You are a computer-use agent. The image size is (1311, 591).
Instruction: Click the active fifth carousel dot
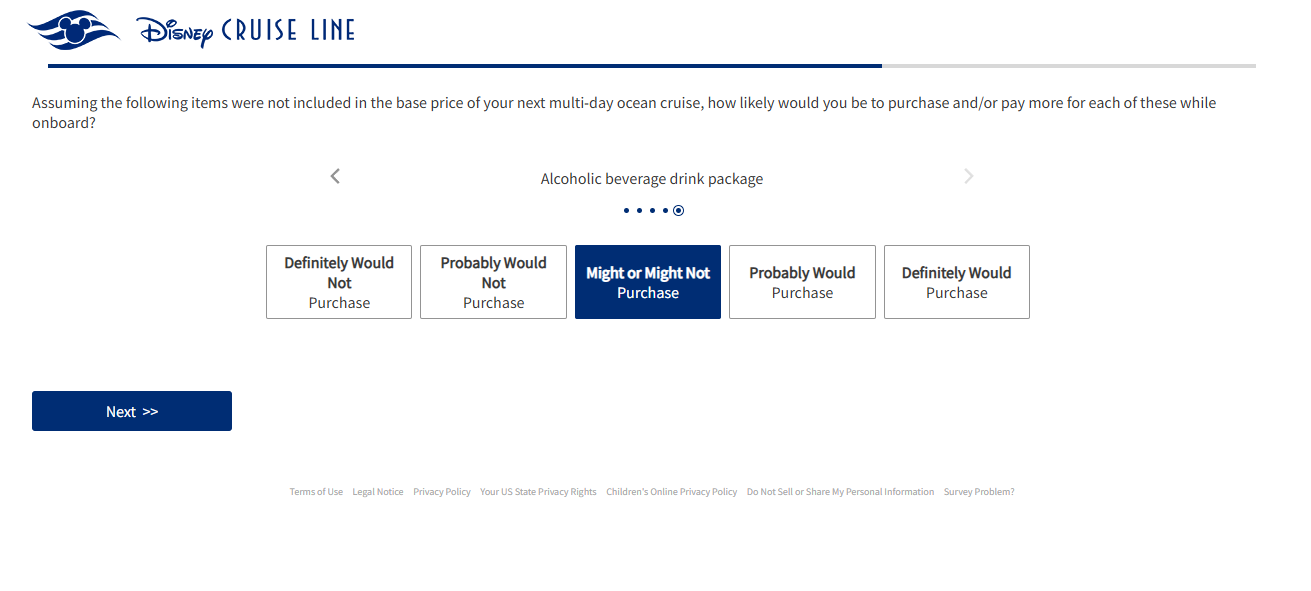(678, 210)
